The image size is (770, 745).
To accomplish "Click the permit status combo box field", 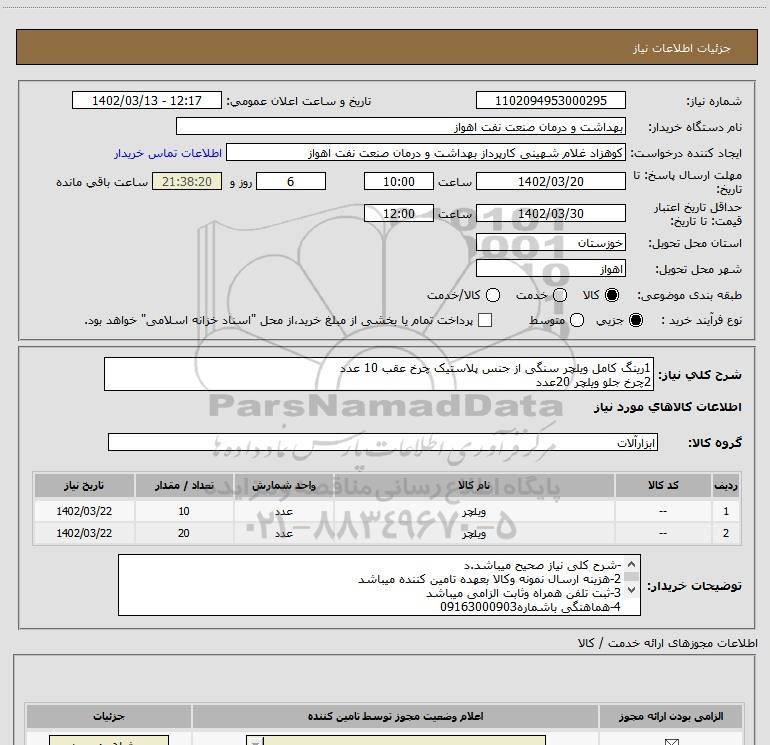I will pyautogui.click(x=396, y=741).
